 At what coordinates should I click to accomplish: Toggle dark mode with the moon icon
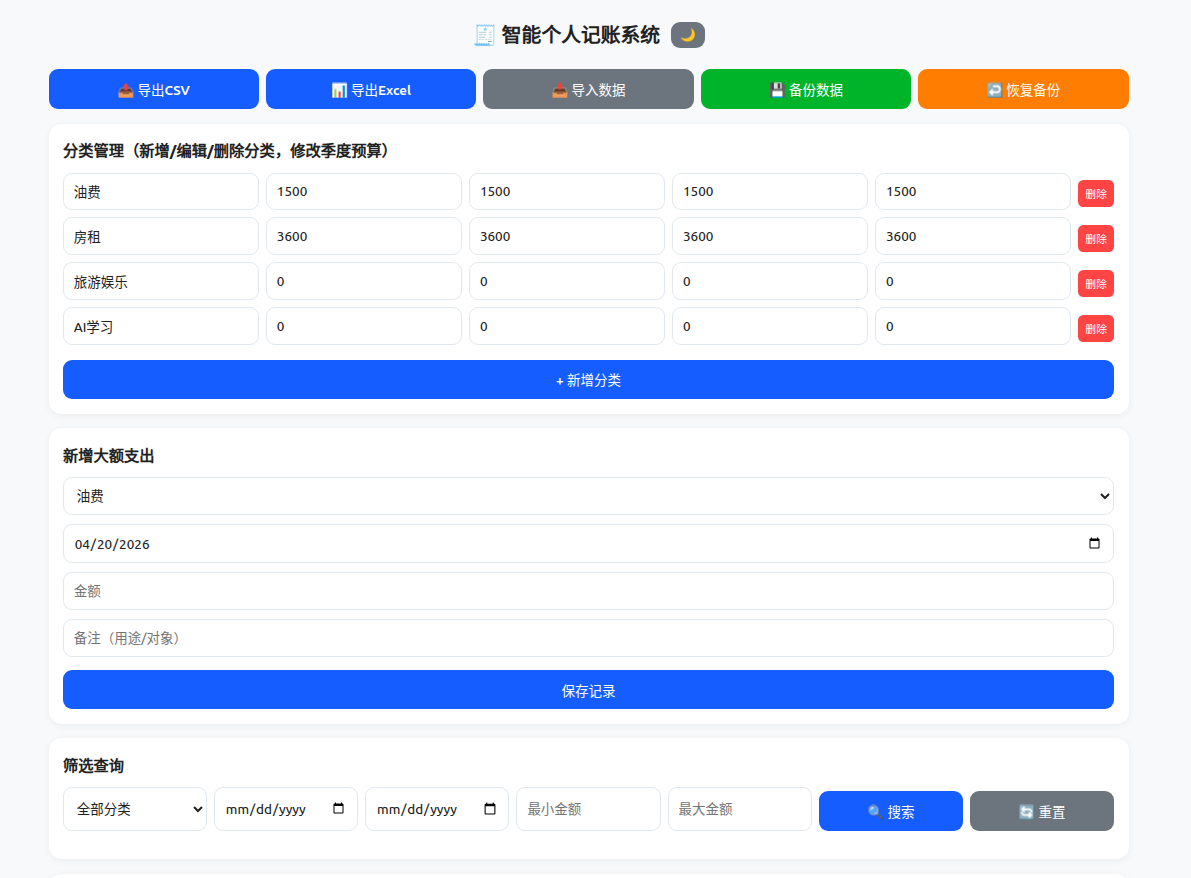click(x=687, y=35)
